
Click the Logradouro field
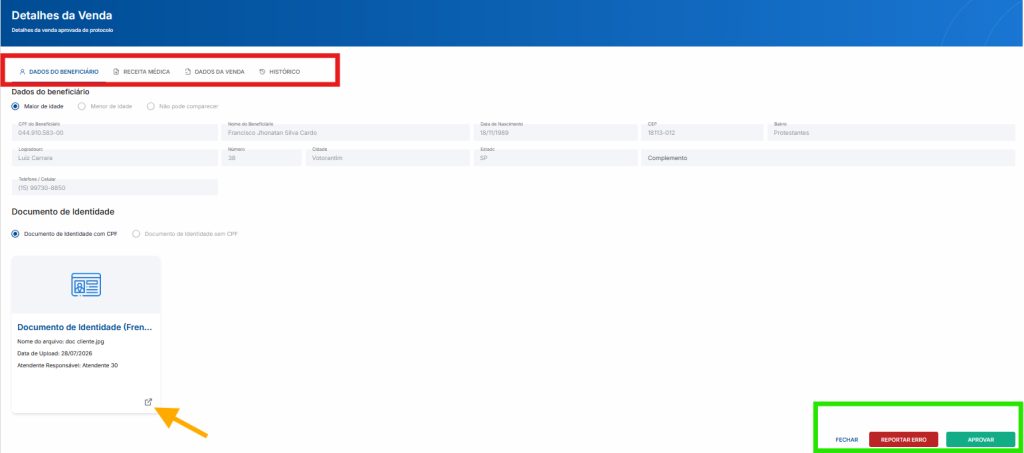click(115, 158)
